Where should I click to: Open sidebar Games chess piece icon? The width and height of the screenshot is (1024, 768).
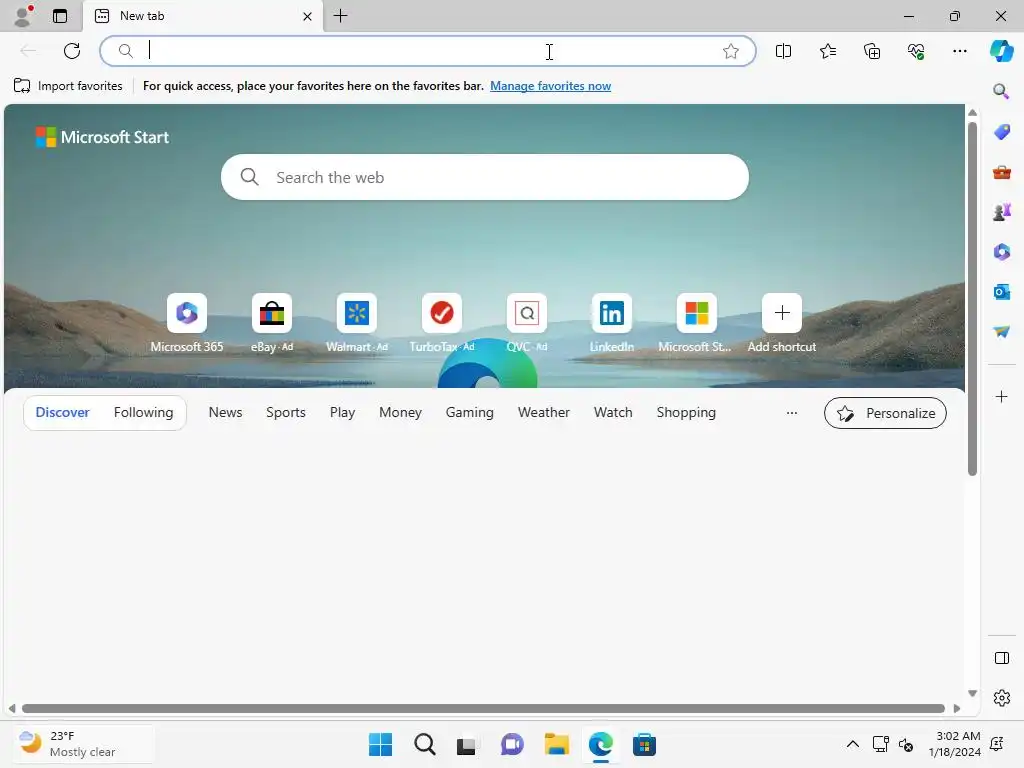pyautogui.click(x=1001, y=212)
